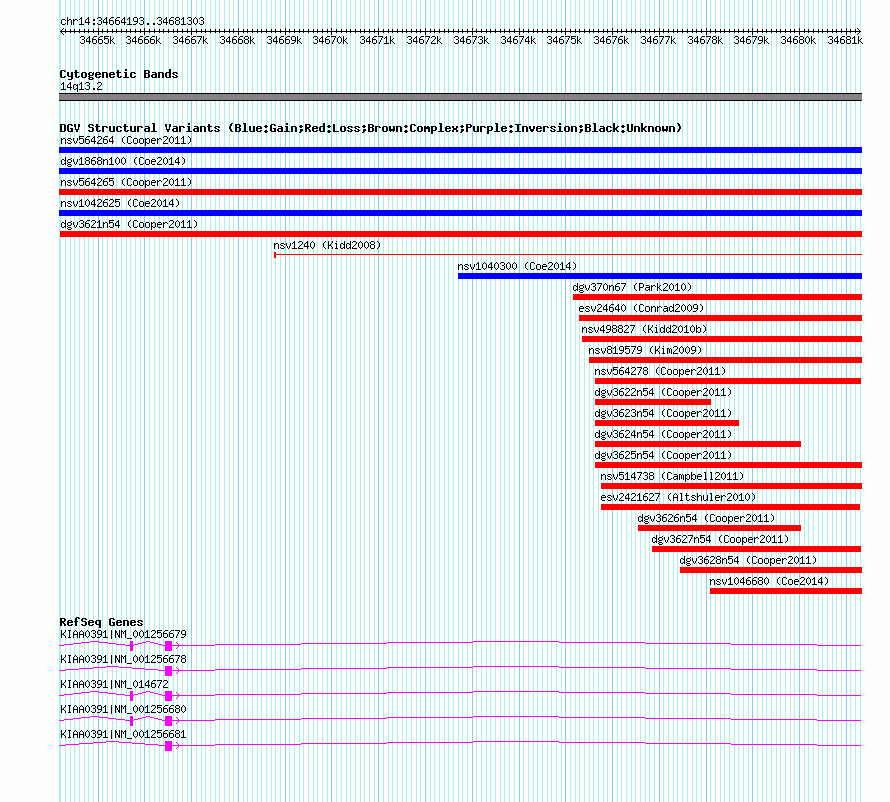Click the thin red nsv1240 line
Screen dimensions: 890x802
(x=568, y=255)
